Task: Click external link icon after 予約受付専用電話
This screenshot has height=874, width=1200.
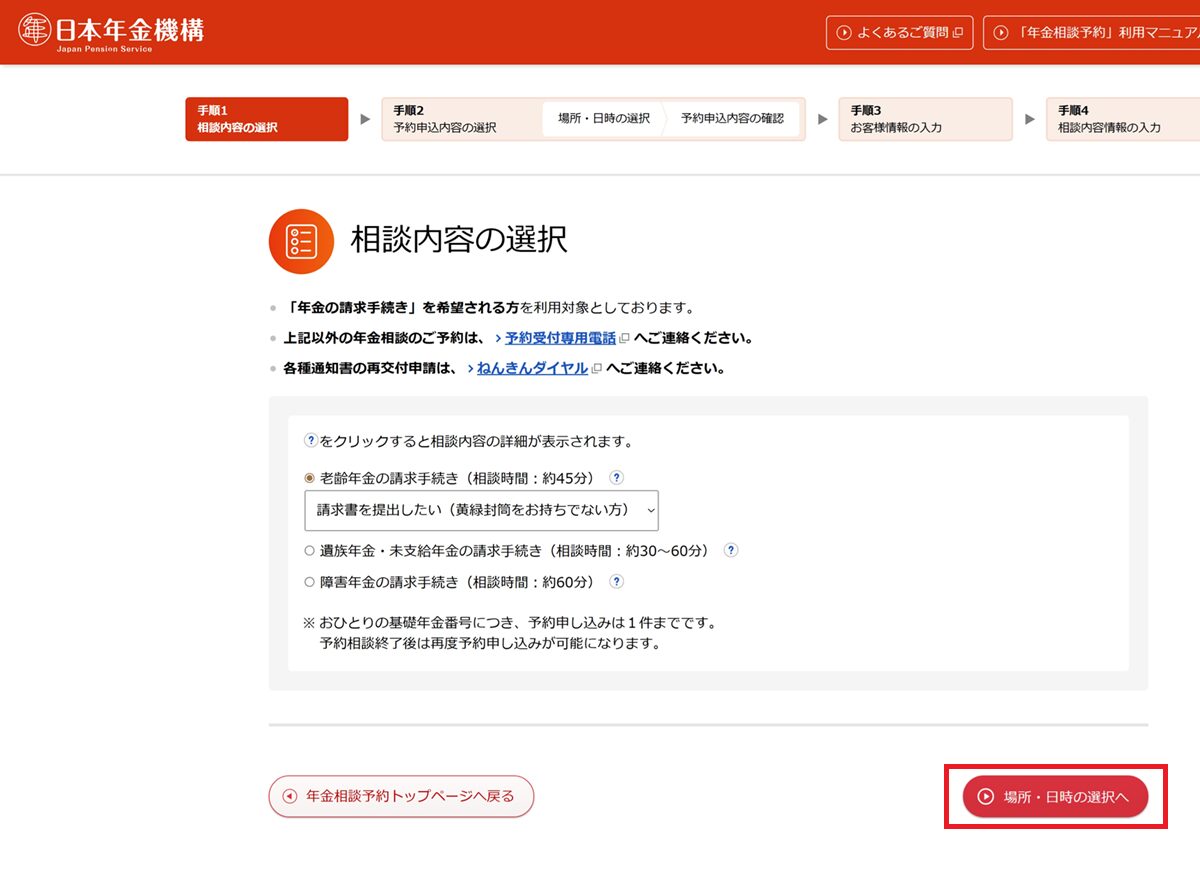Action: click(x=625, y=339)
